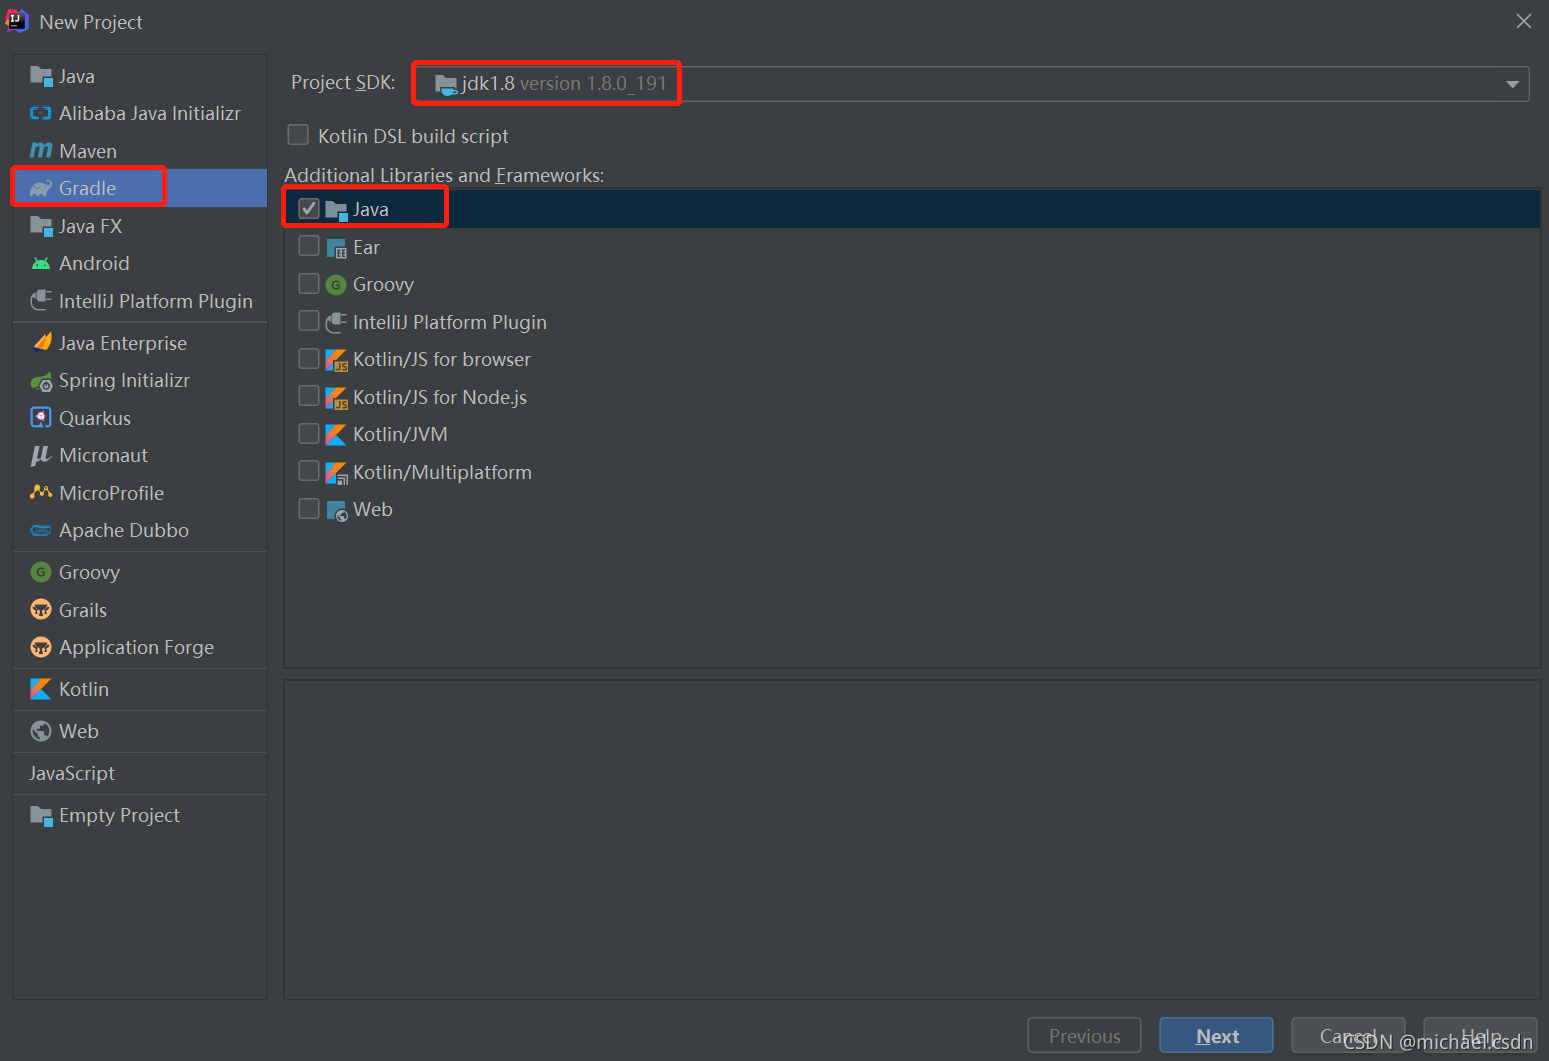Screen dimensions: 1549x1061
Task: Choose the Groovy icon in sidebar
Action: (41, 572)
